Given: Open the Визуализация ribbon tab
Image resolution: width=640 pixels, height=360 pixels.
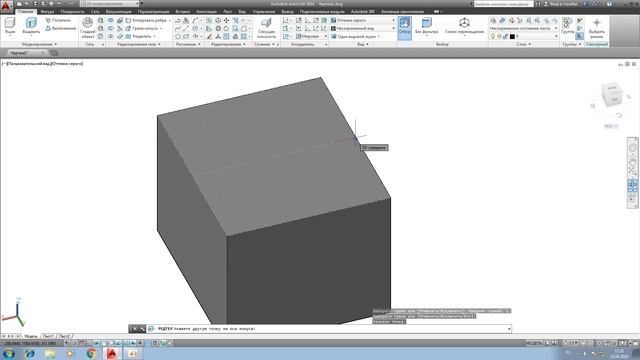Looking at the screenshot, I should [x=118, y=11].
